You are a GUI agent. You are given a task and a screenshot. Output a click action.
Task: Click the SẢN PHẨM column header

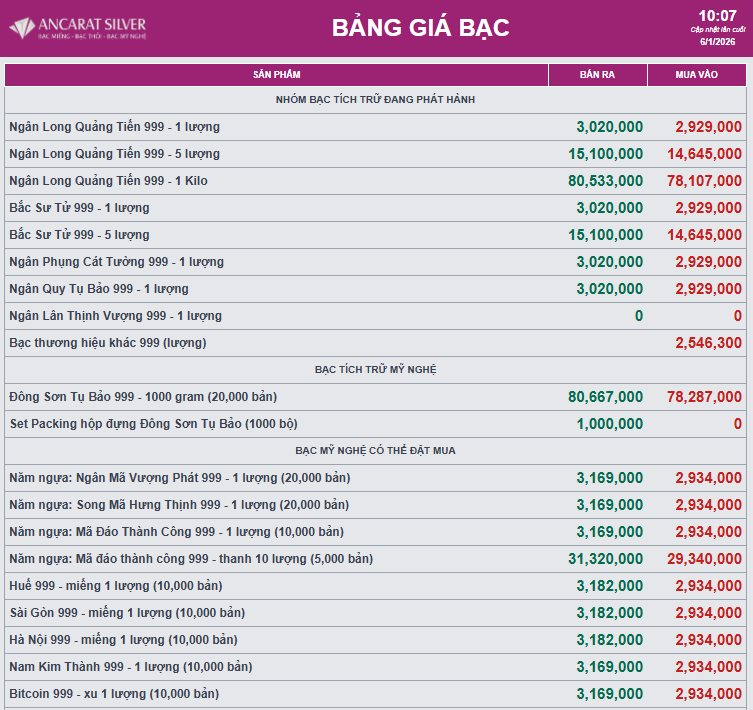tap(276, 74)
